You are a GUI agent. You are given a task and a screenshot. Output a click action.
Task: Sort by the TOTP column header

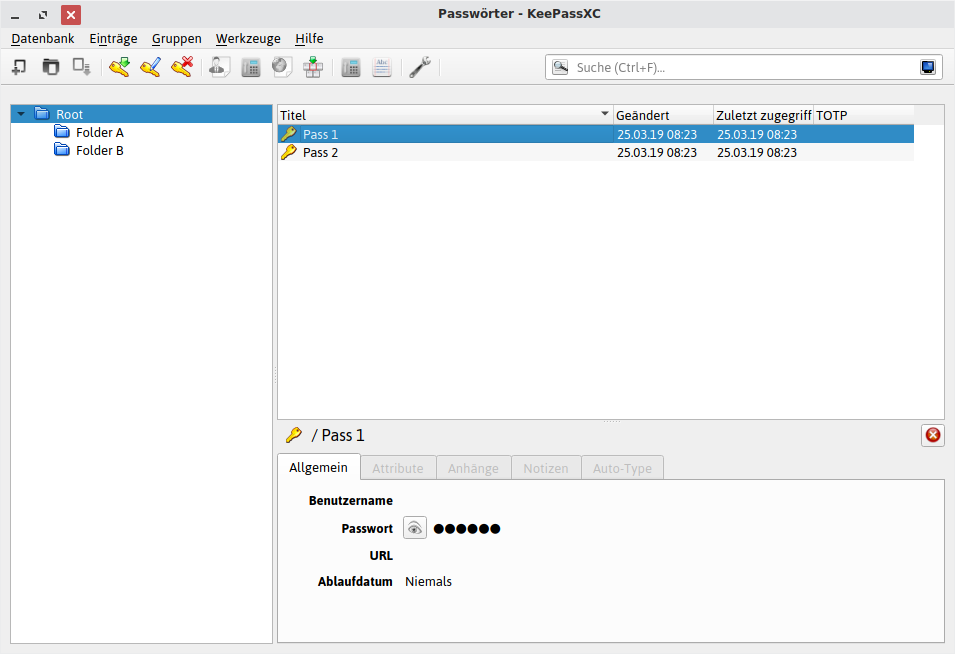864,115
